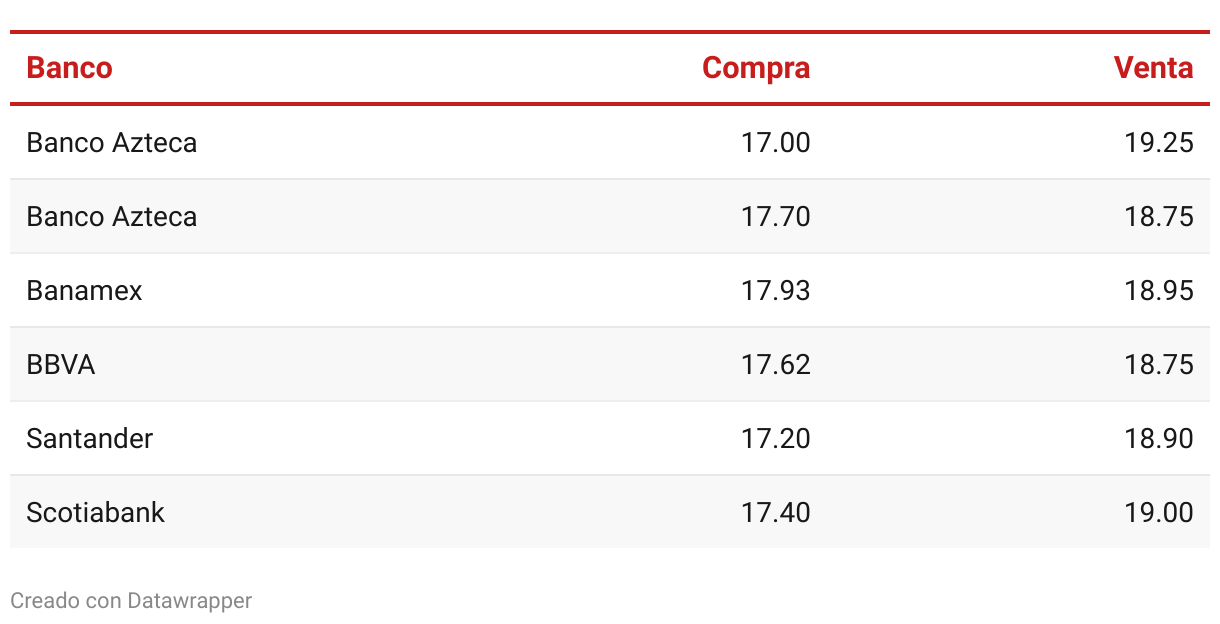Select BBVA's 17.62 Compra value
The height and width of the screenshot is (624, 1220).
(x=776, y=365)
